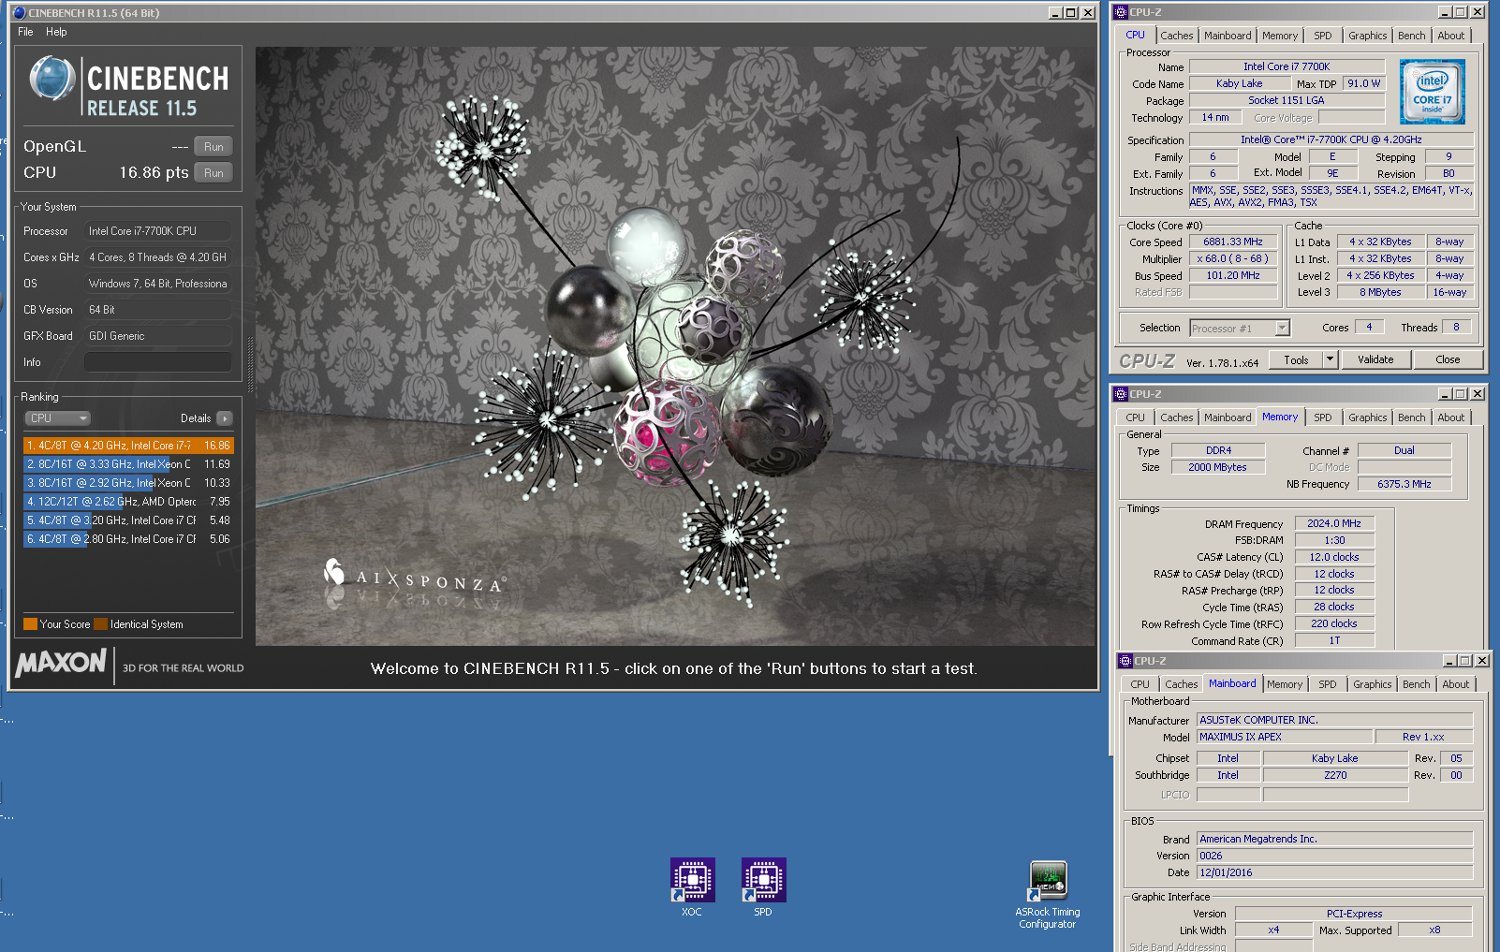Click the Close button in CPU-Z
Screen dimensions: 1500x952
pyautogui.click(x=1448, y=359)
